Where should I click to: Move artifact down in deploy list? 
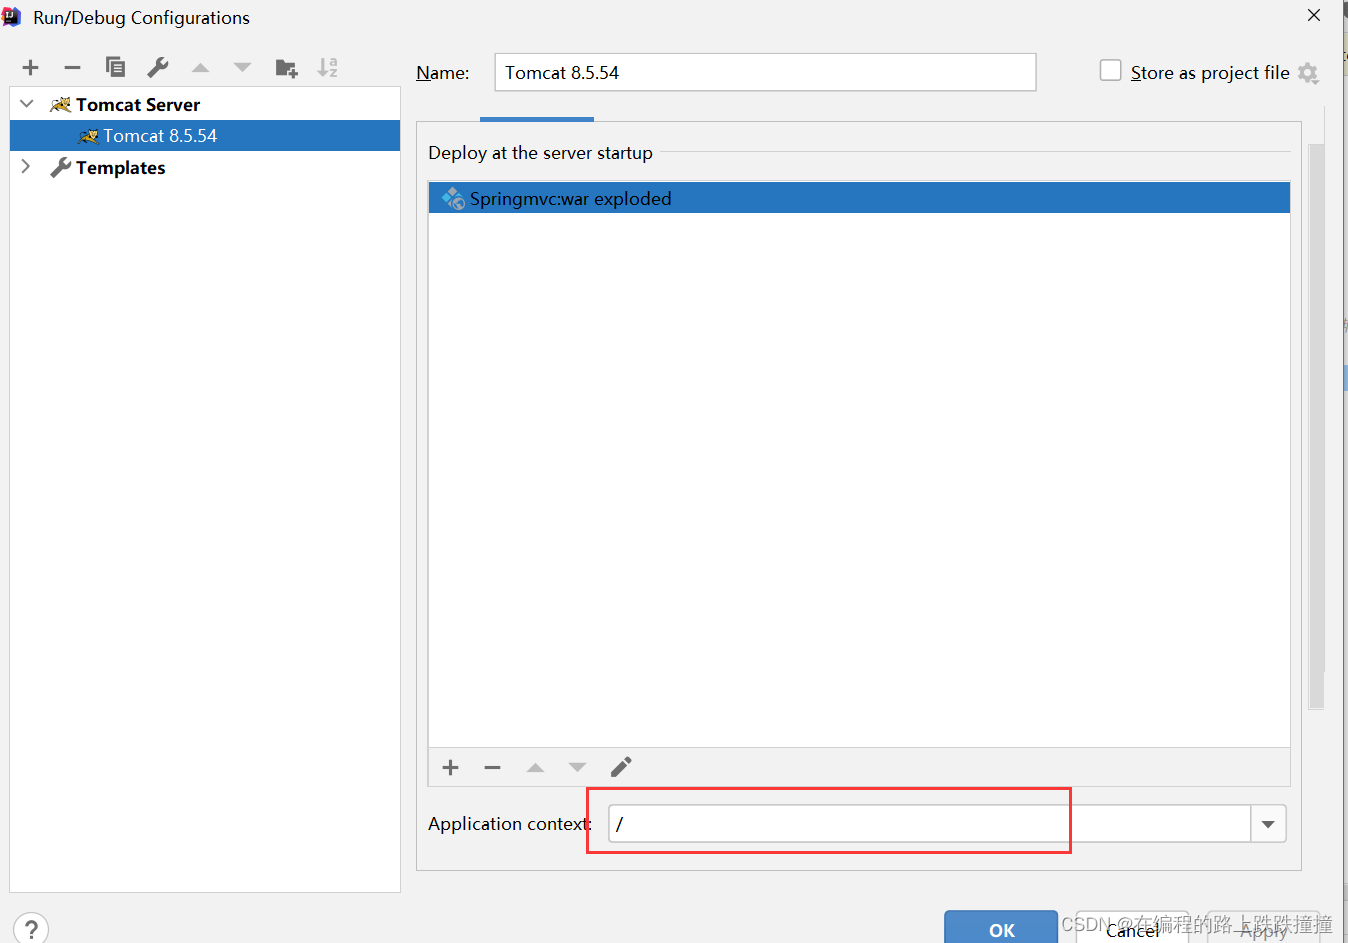577,767
